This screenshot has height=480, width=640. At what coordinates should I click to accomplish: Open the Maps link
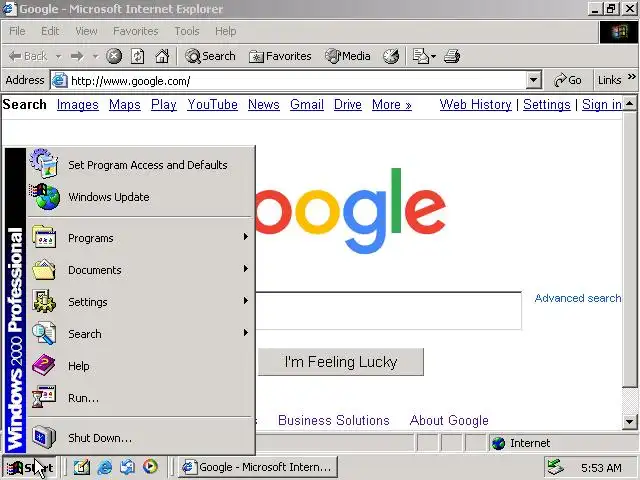click(x=124, y=104)
